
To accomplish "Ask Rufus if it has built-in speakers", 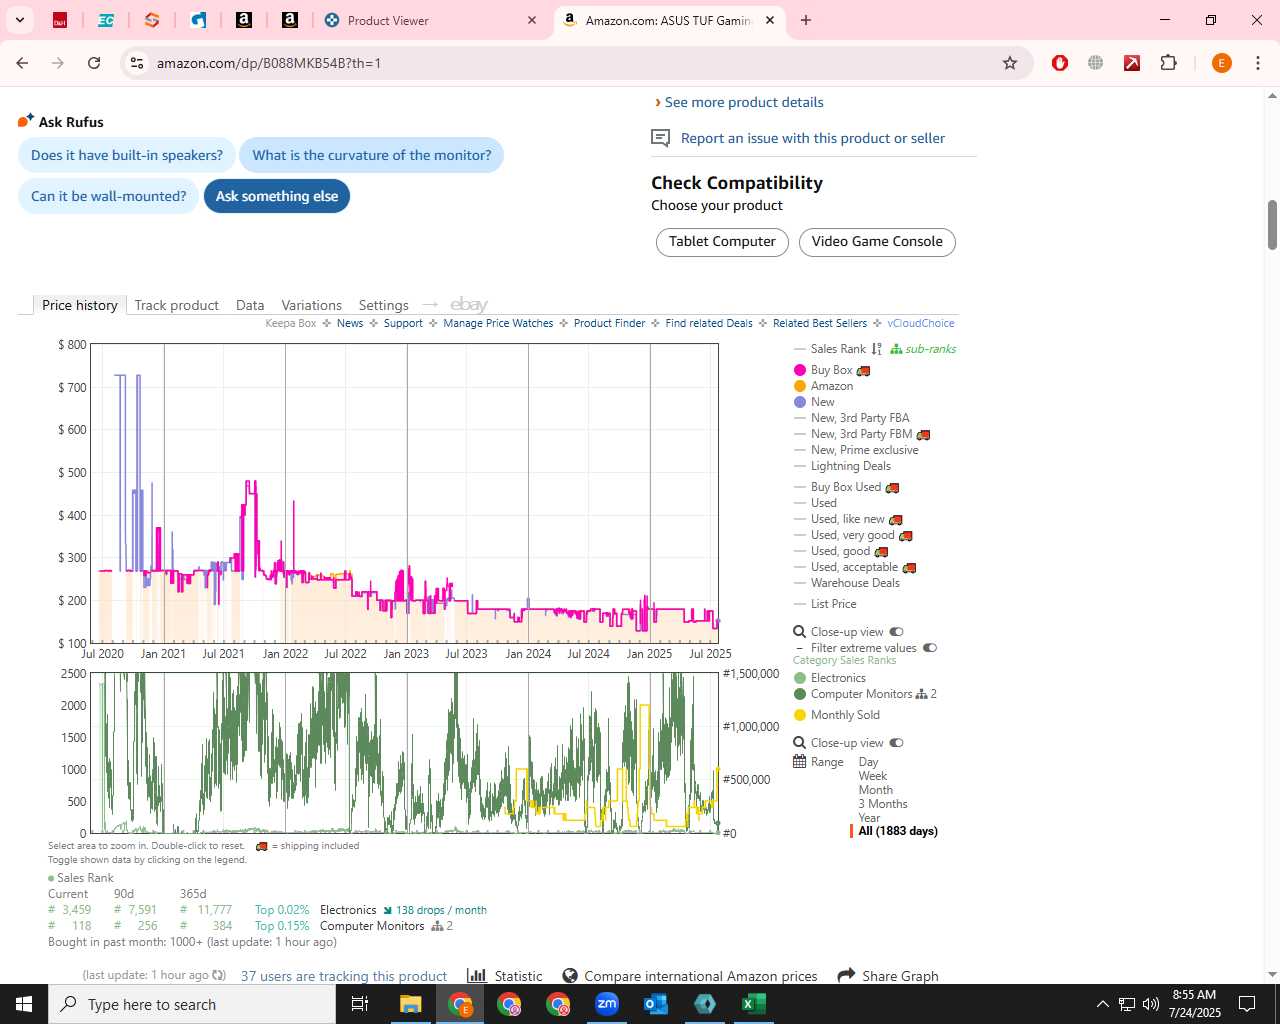I will 127,155.
